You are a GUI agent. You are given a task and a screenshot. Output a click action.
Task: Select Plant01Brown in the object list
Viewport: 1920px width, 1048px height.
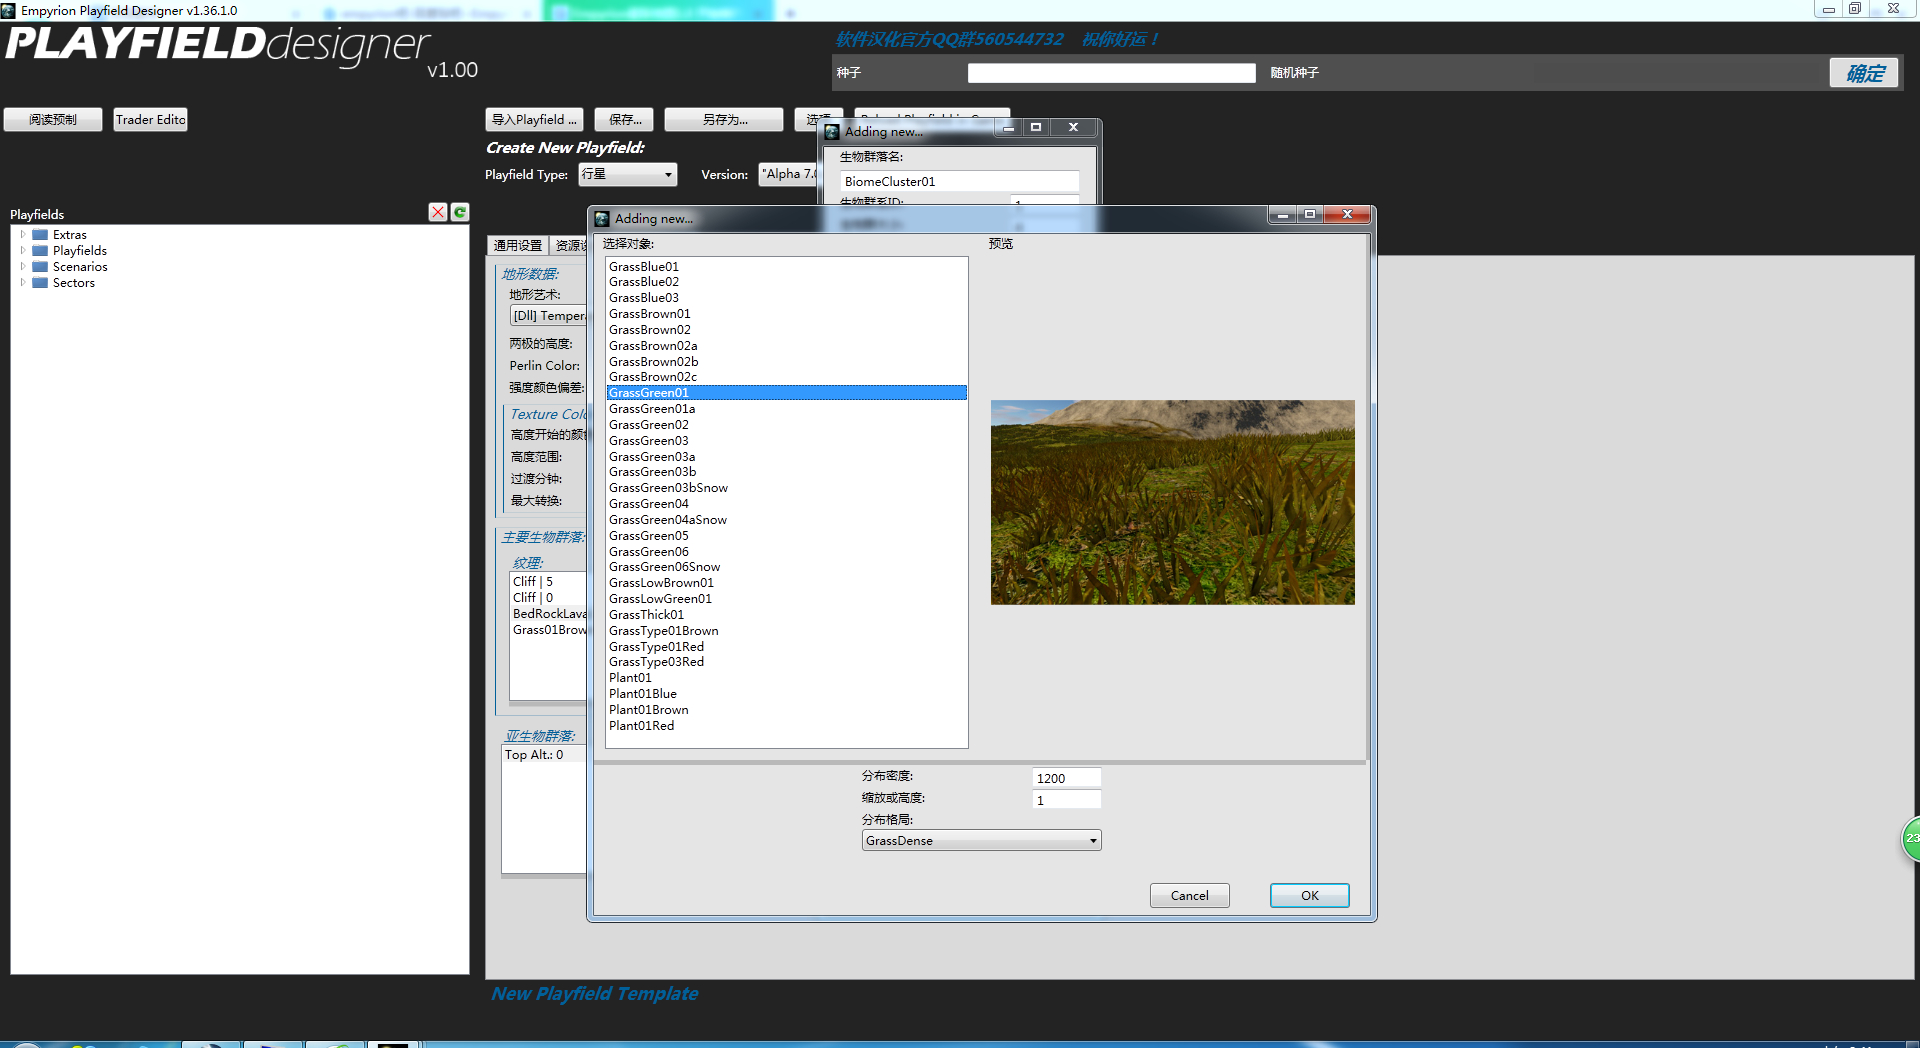point(786,710)
